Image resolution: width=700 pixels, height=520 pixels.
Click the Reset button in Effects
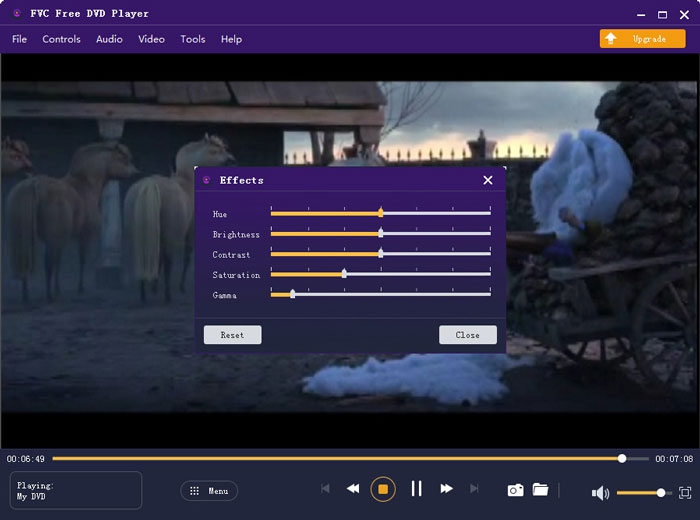tap(233, 335)
